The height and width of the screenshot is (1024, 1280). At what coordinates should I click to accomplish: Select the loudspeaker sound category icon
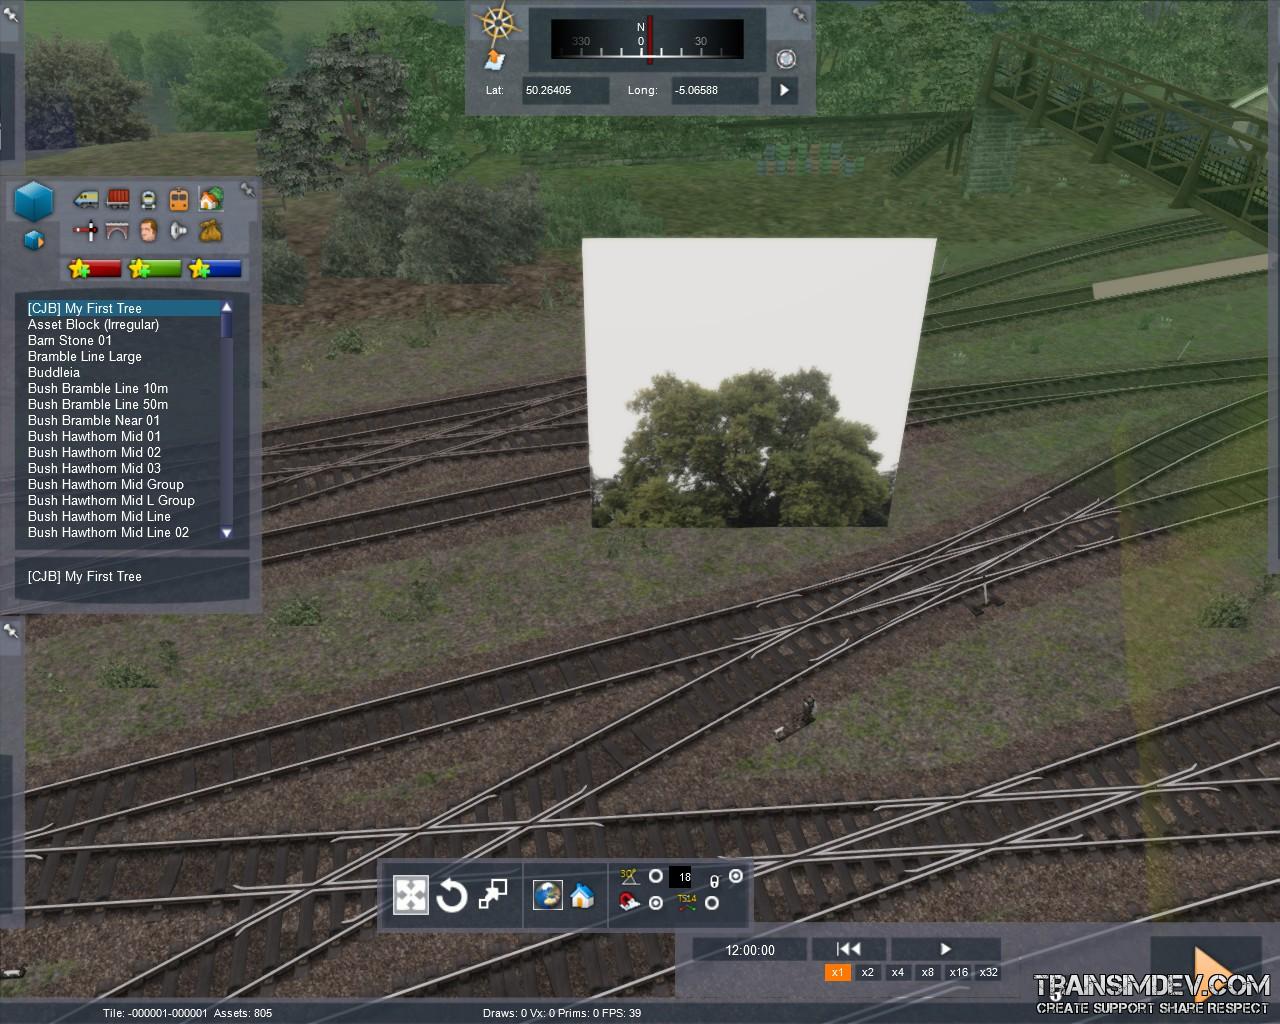click(x=179, y=231)
